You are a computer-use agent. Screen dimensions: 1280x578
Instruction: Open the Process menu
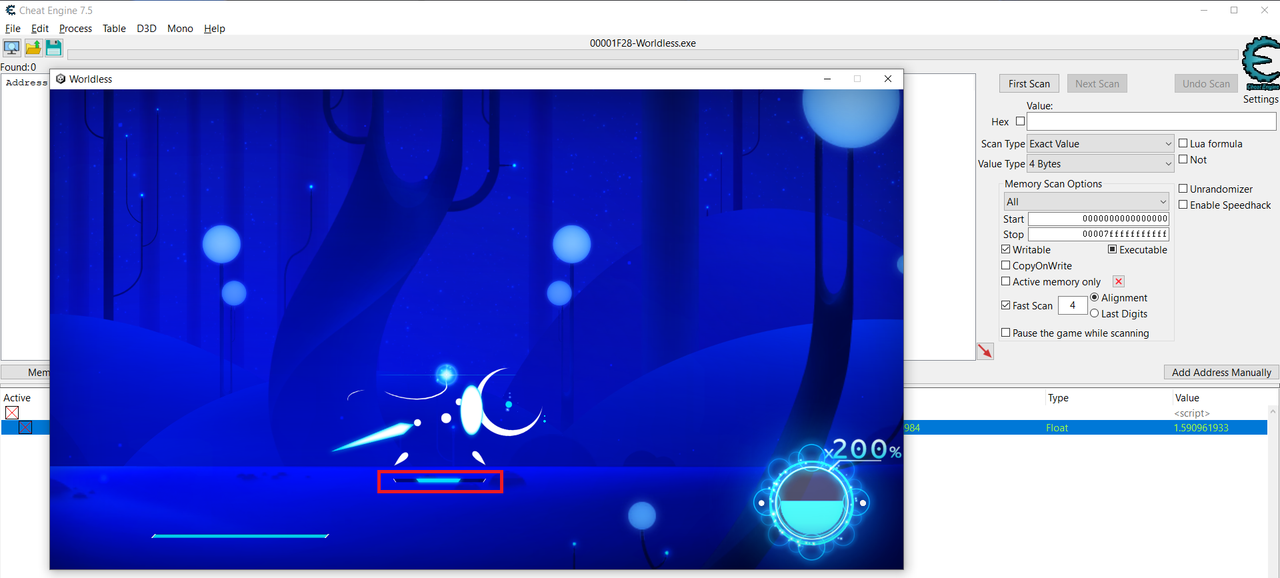75,29
